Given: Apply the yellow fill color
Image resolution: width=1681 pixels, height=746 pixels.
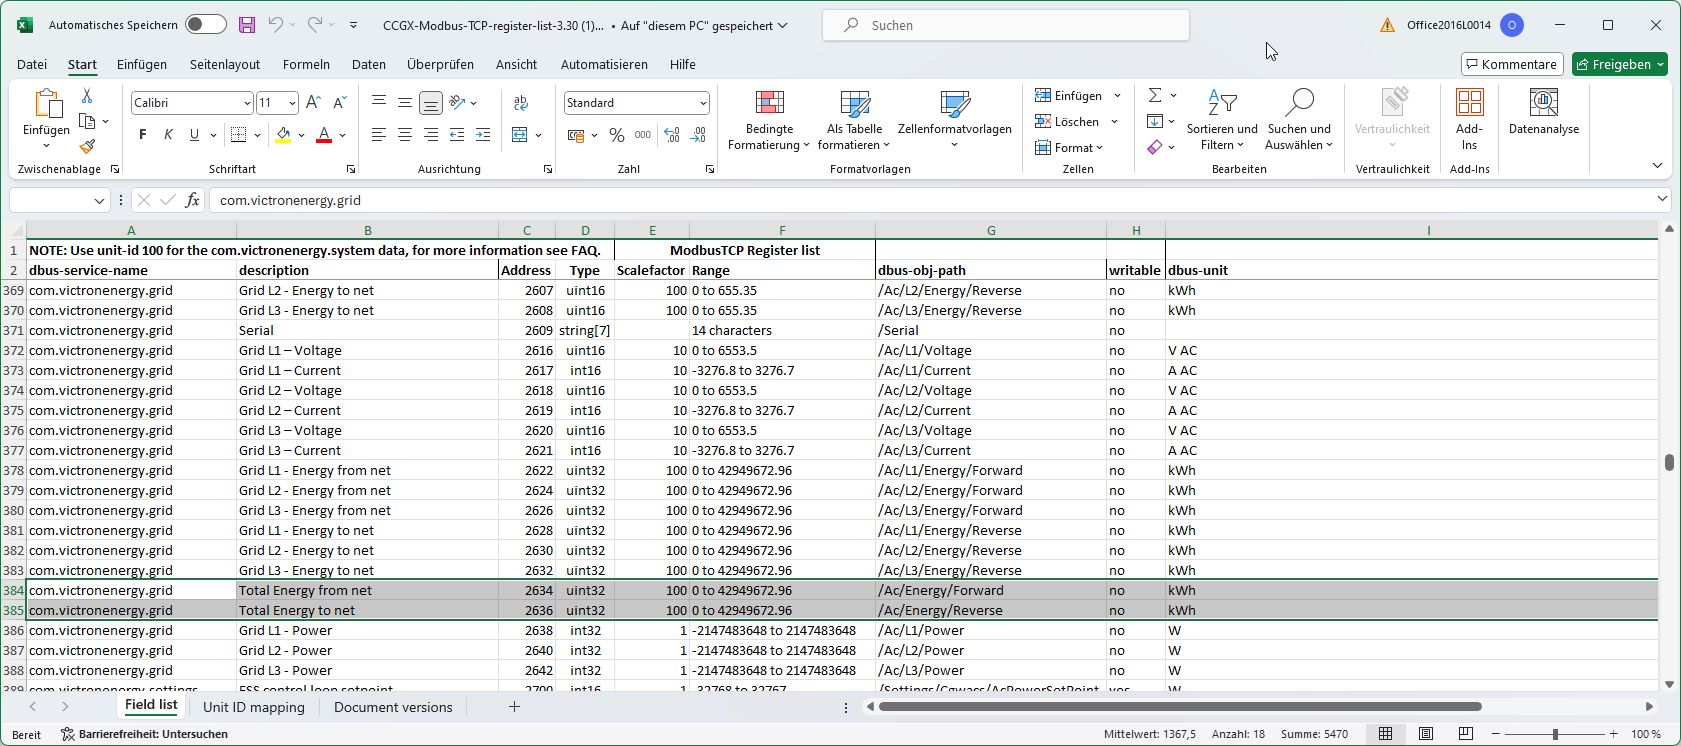Looking at the screenshot, I should pos(283,135).
